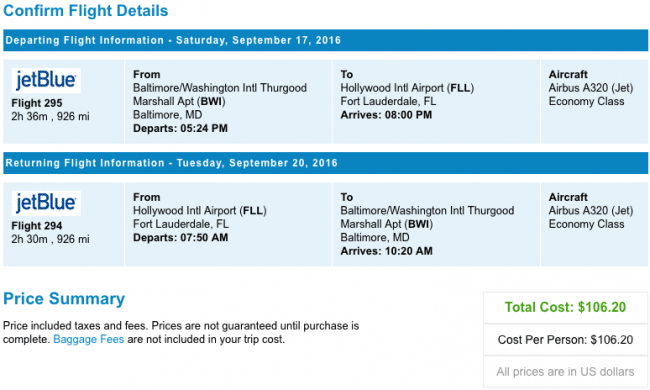Image resolution: width=650 pixels, height=390 pixels.
Task: Click FLL code in returning From cell
Action: 252,211
